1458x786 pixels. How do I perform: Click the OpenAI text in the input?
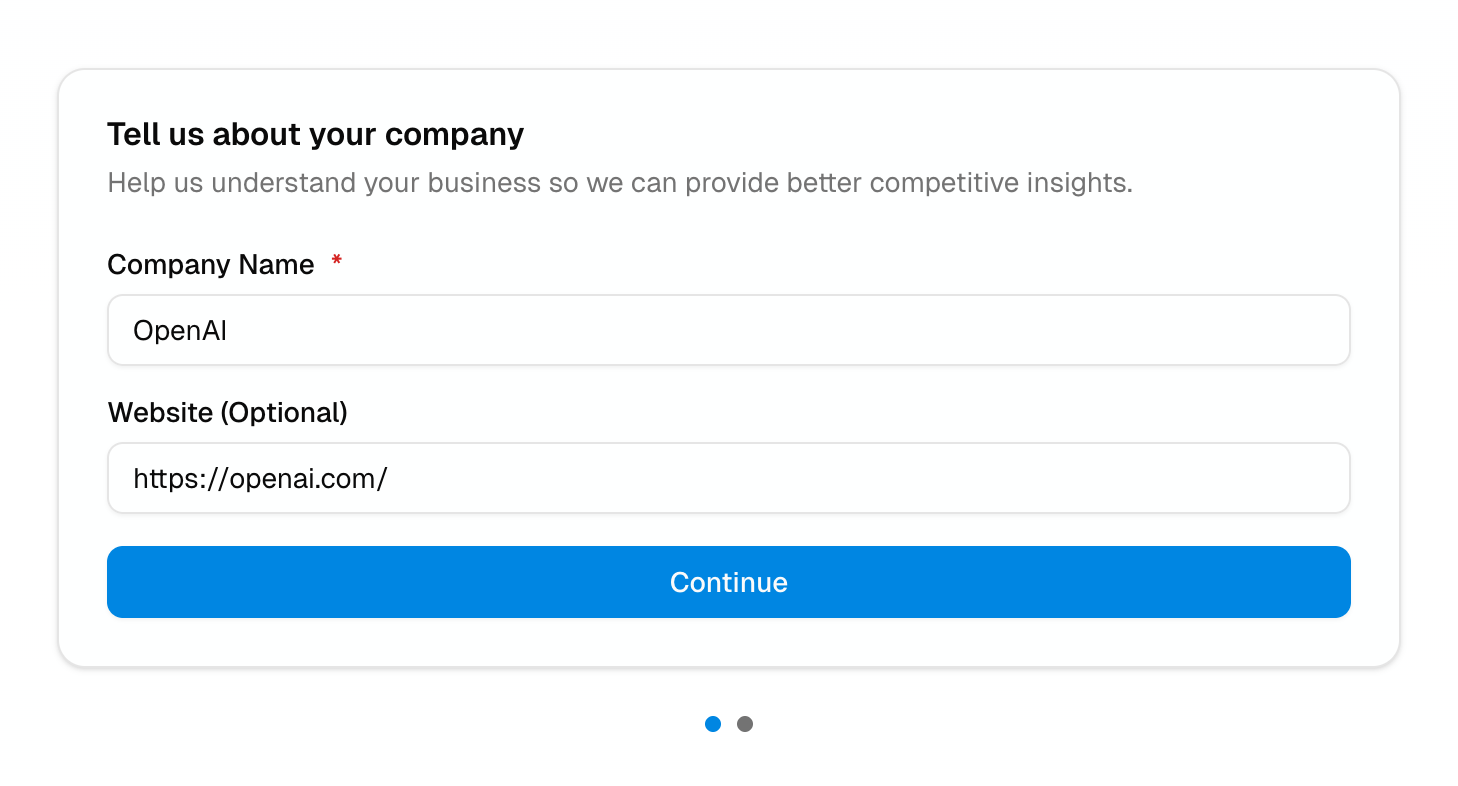coord(180,330)
